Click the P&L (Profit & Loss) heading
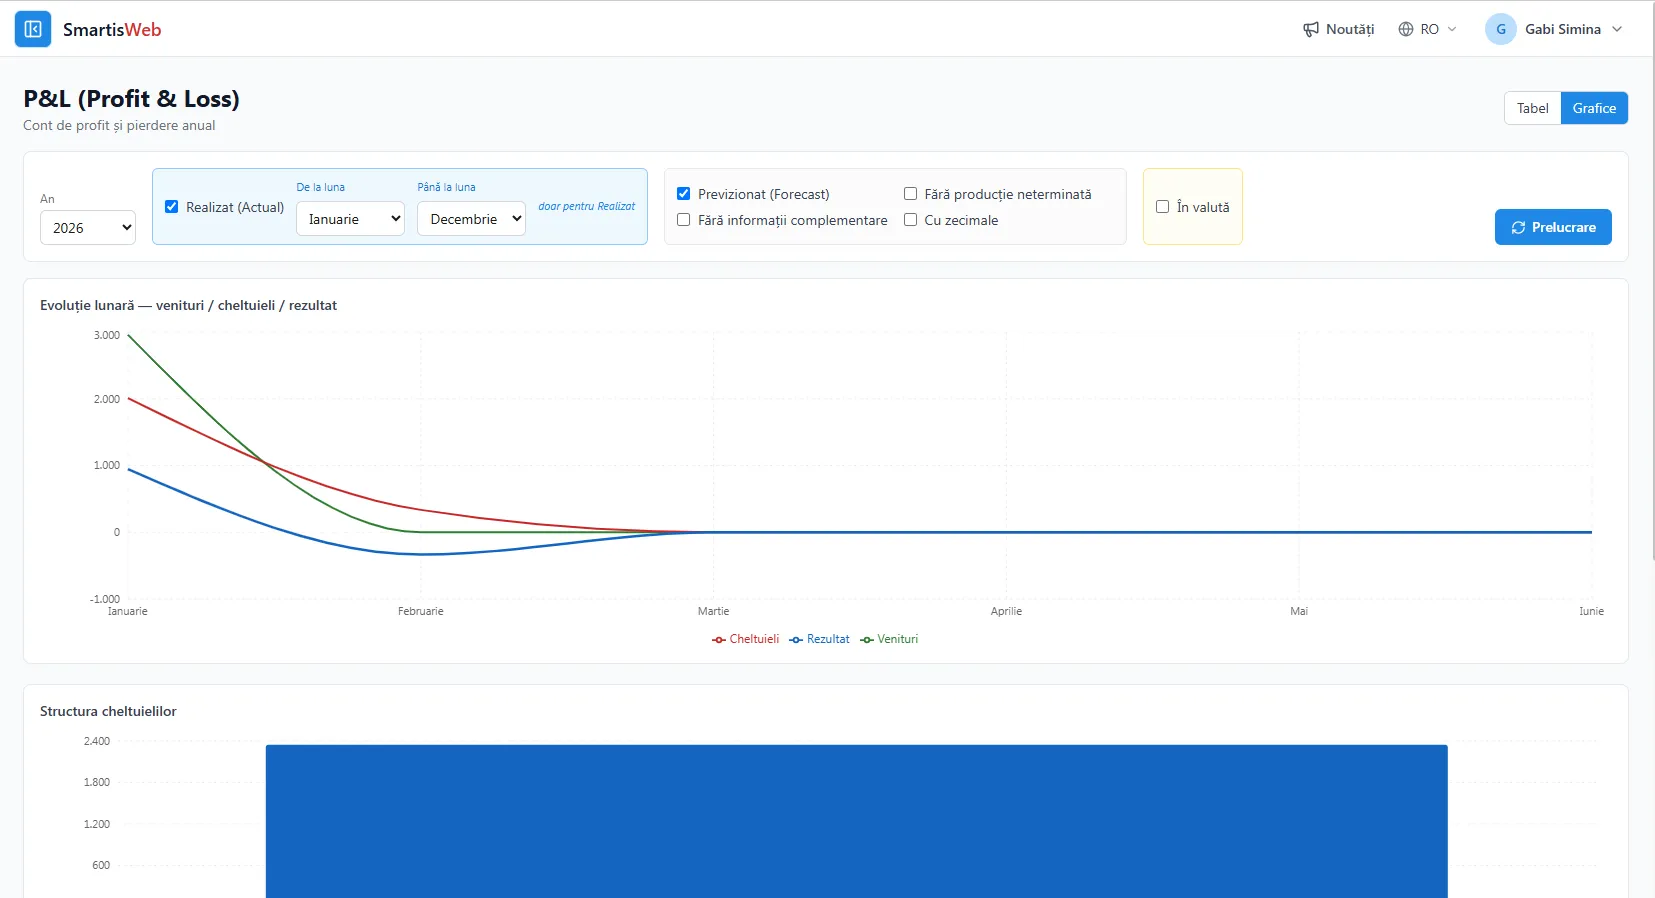This screenshot has width=1655, height=898. 131,99
